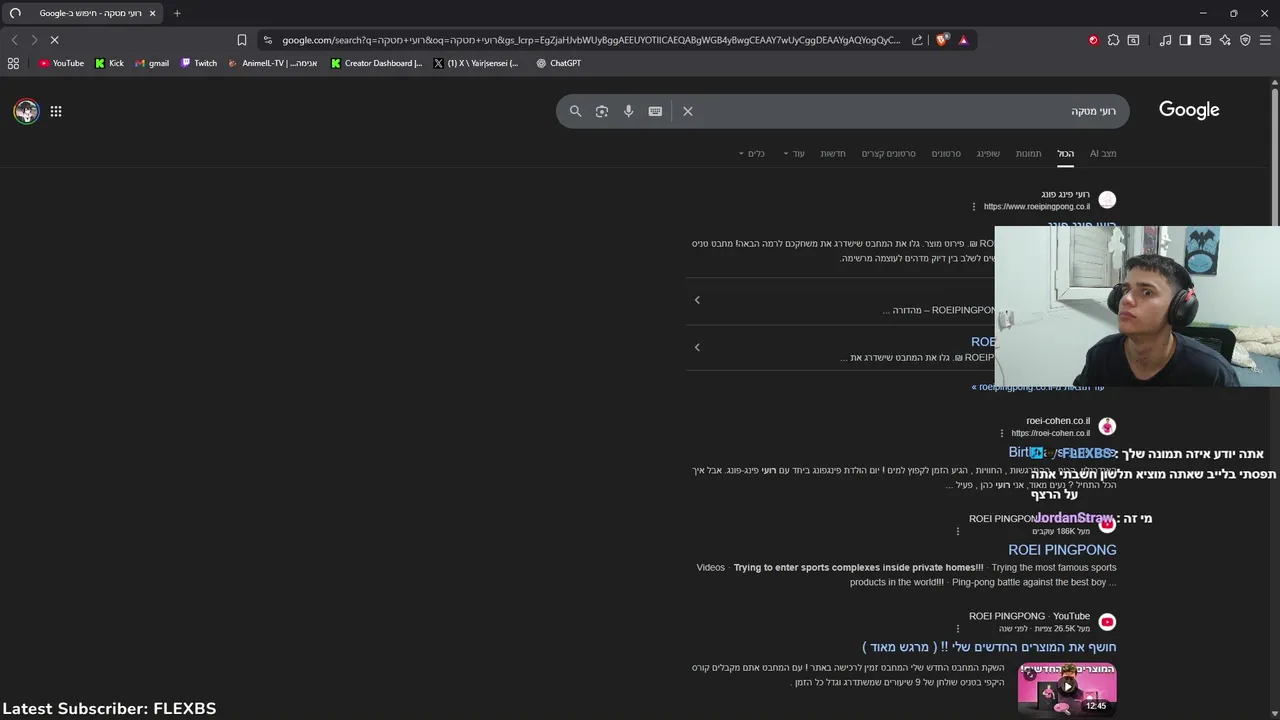The image size is (1280, 720).
Task: Open the Brave Wallet icon
Action: [1205, 40]
